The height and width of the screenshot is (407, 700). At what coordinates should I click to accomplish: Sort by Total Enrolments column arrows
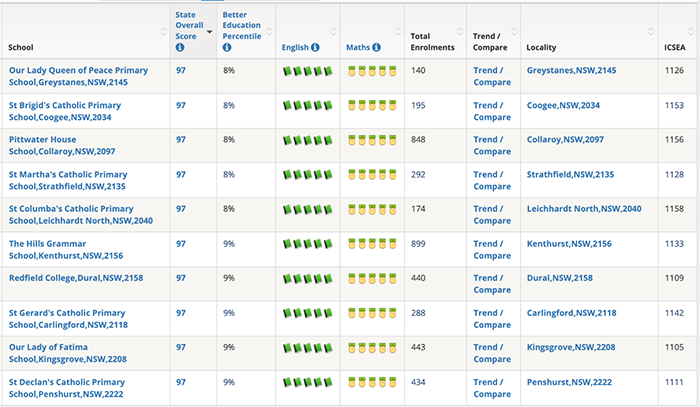tap(460, 31)
